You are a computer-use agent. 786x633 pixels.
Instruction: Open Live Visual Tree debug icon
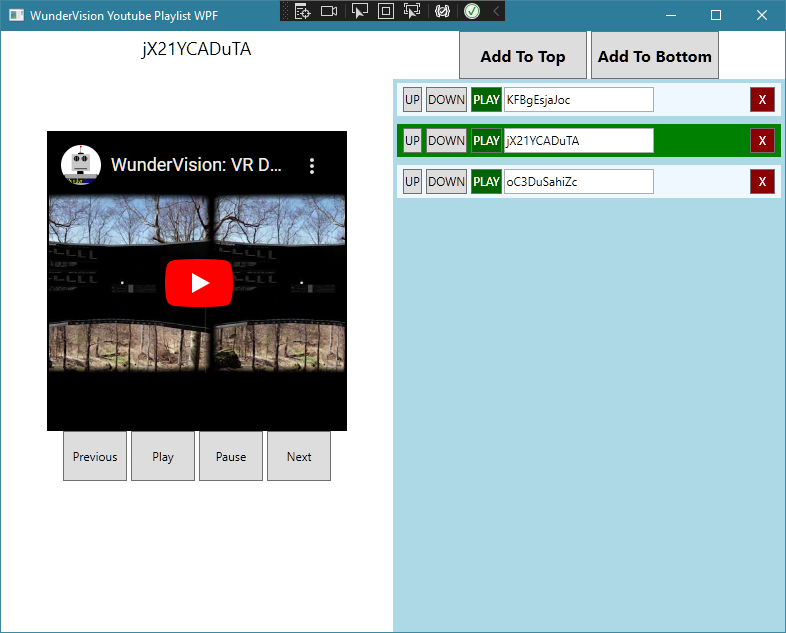click(x=302, y=11)
